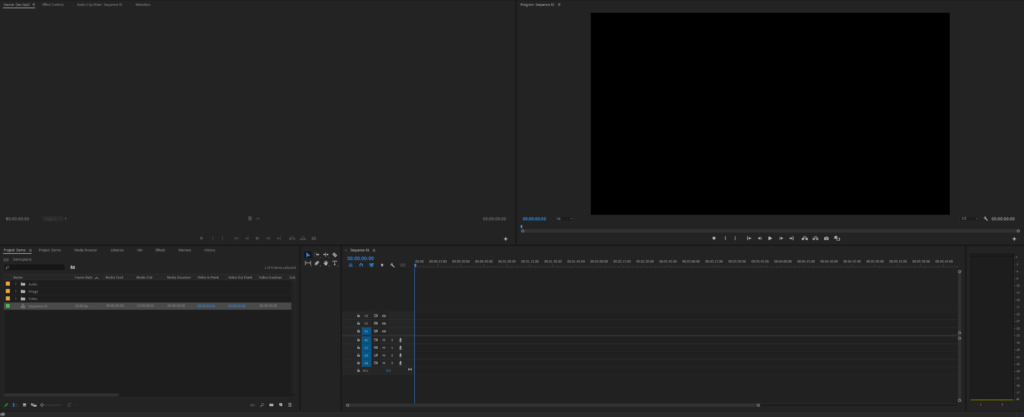The image size is (1024, 417).
Task: Click the Lift button in Program monitor
Action: coord(805,238)
